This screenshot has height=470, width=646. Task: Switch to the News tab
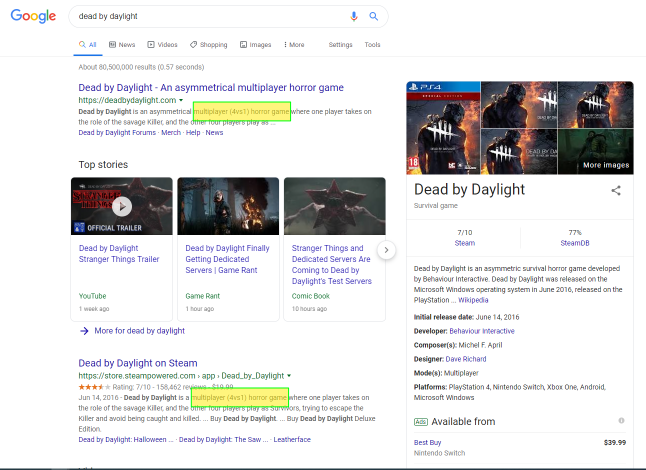click(x=122, y=44)
